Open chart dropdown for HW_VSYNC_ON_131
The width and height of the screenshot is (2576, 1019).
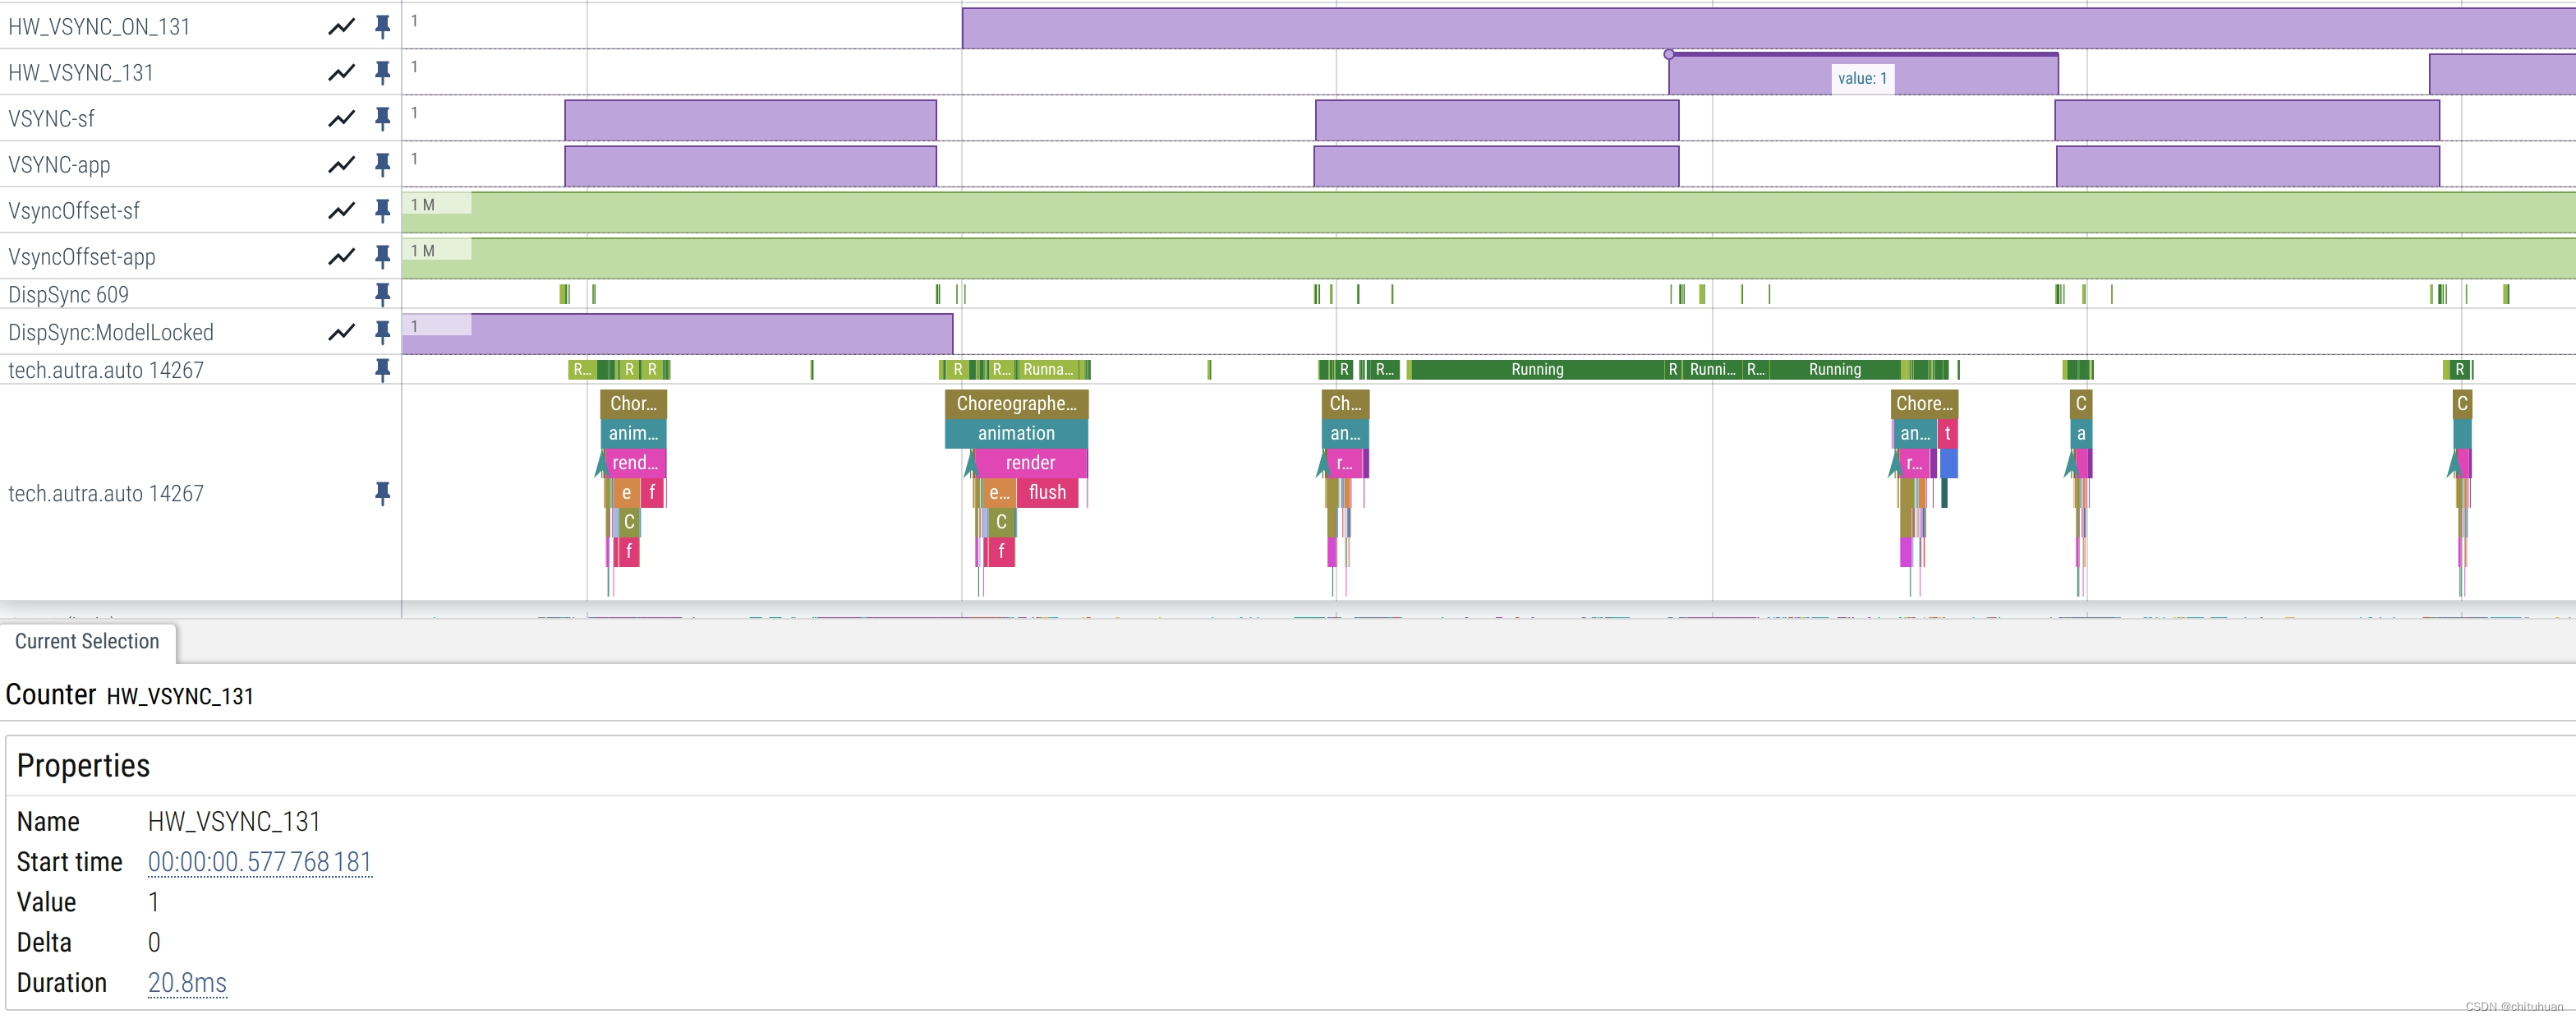[x=342, y=26]
